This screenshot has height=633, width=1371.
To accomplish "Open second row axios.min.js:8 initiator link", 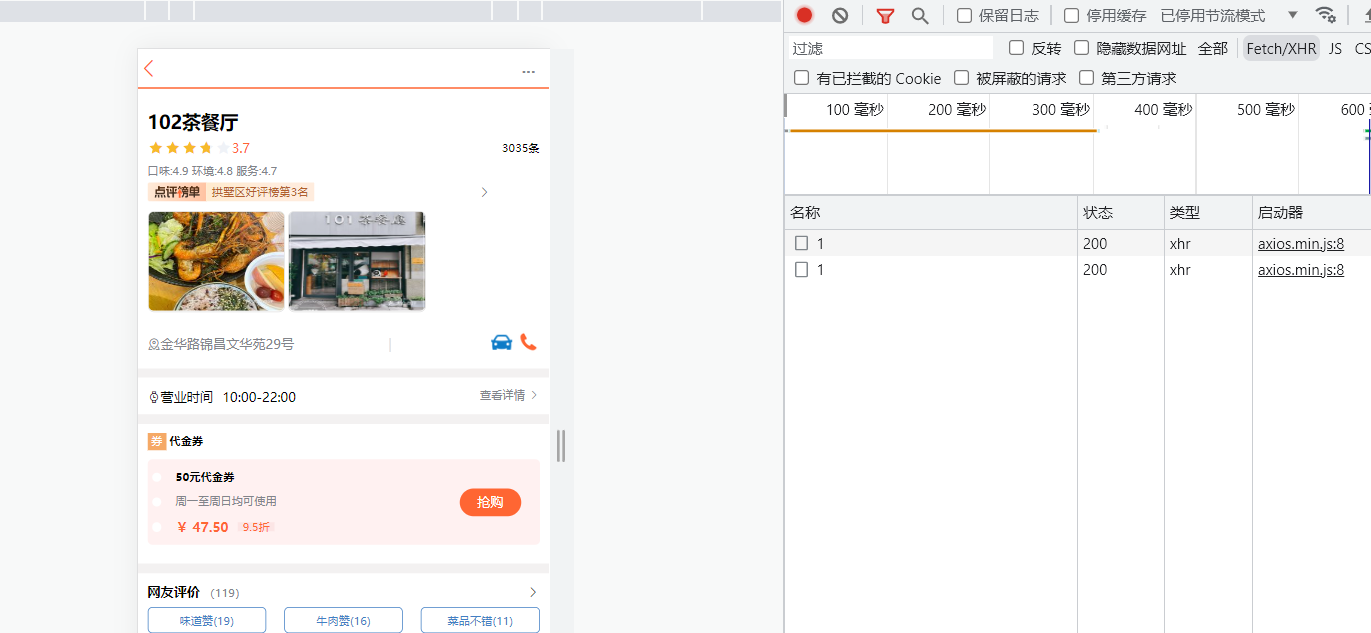I will coord(1301,269).
